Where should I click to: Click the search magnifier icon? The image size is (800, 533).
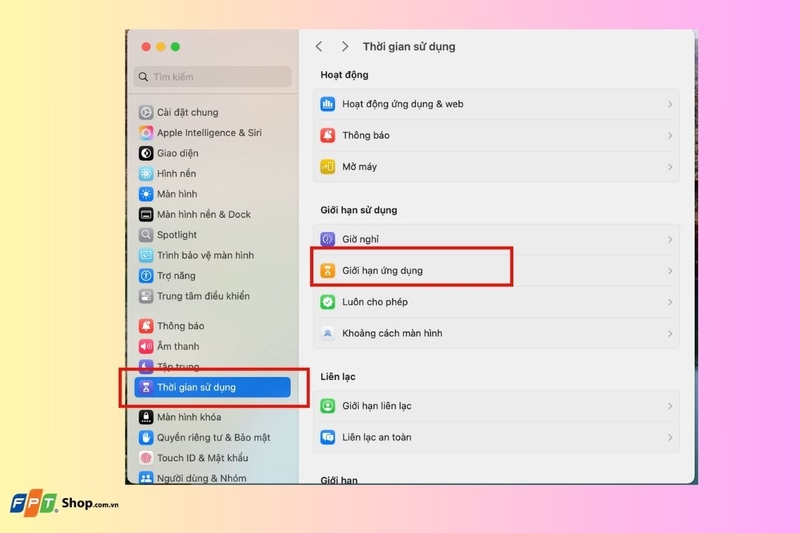pos(143,77)
